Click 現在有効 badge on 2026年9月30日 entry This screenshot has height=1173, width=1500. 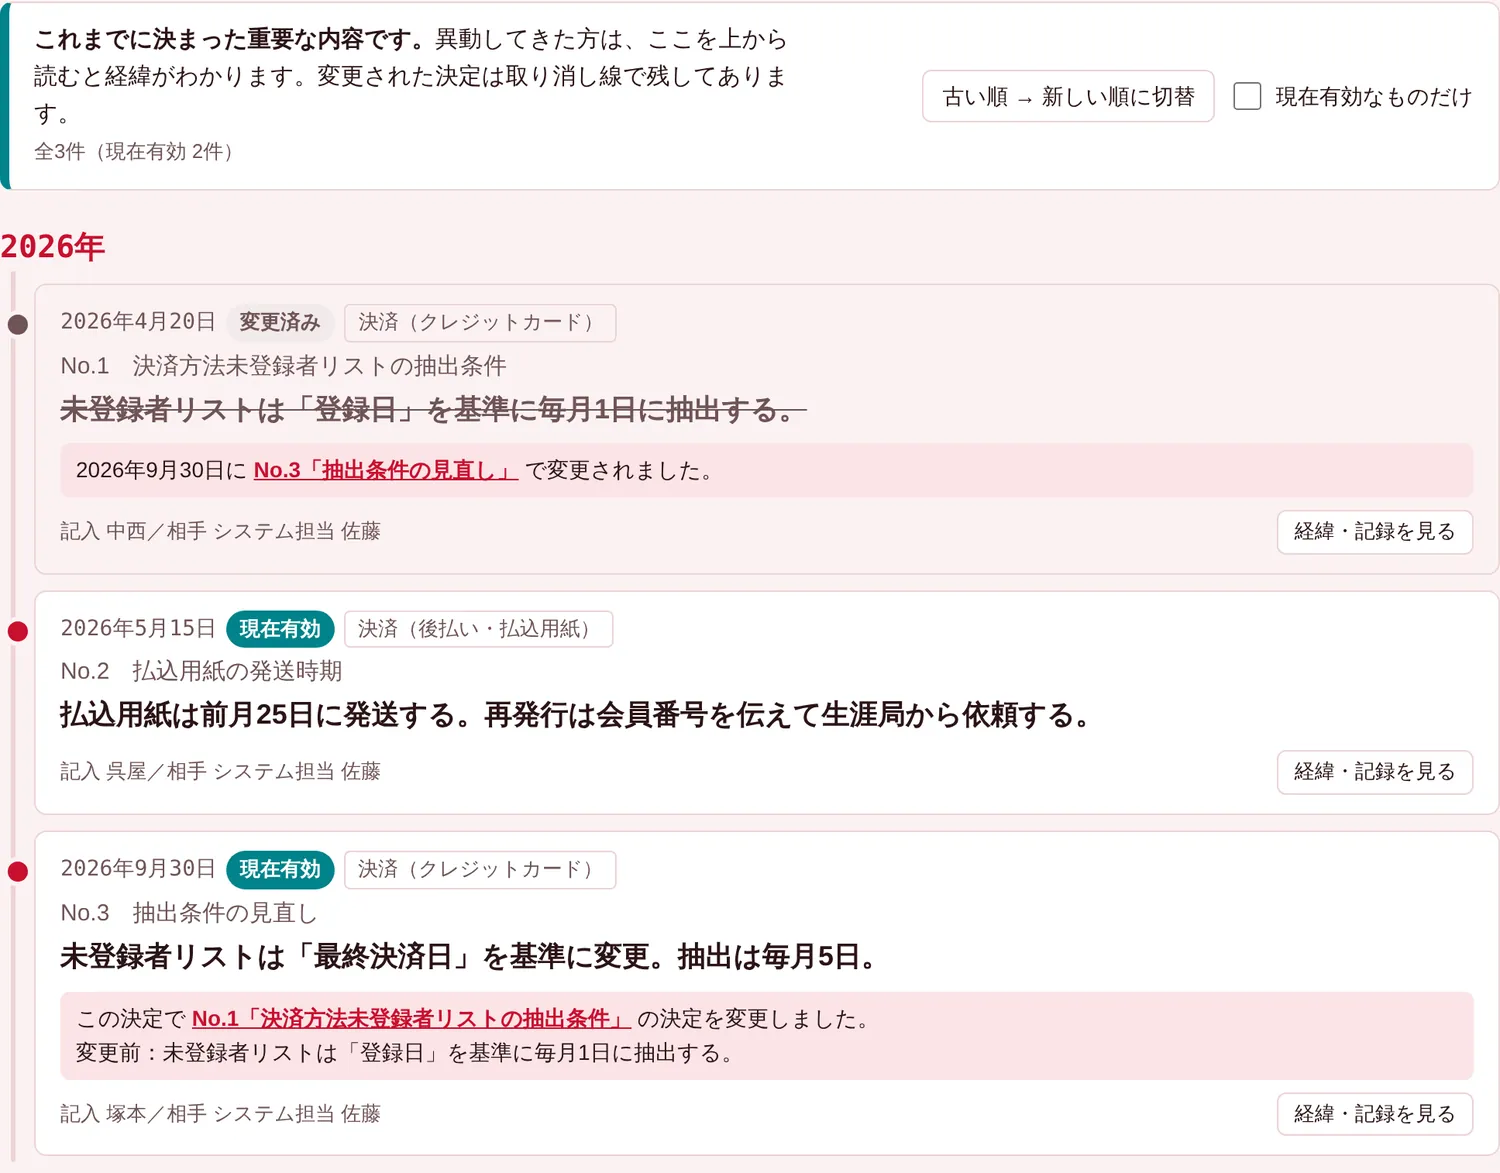pos(280,869)
